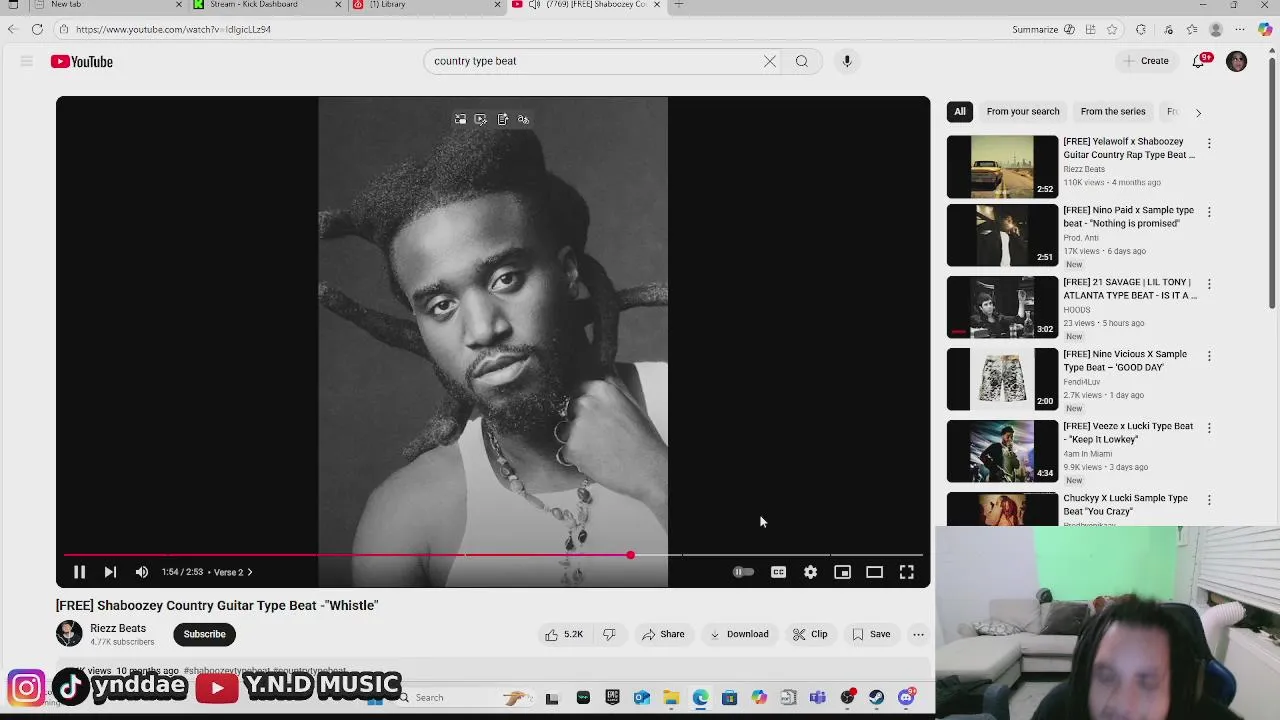The width and height of the screenshot is (1280, 720).
Task: Switch to miniplayer mode
Action: click(842, 572)
